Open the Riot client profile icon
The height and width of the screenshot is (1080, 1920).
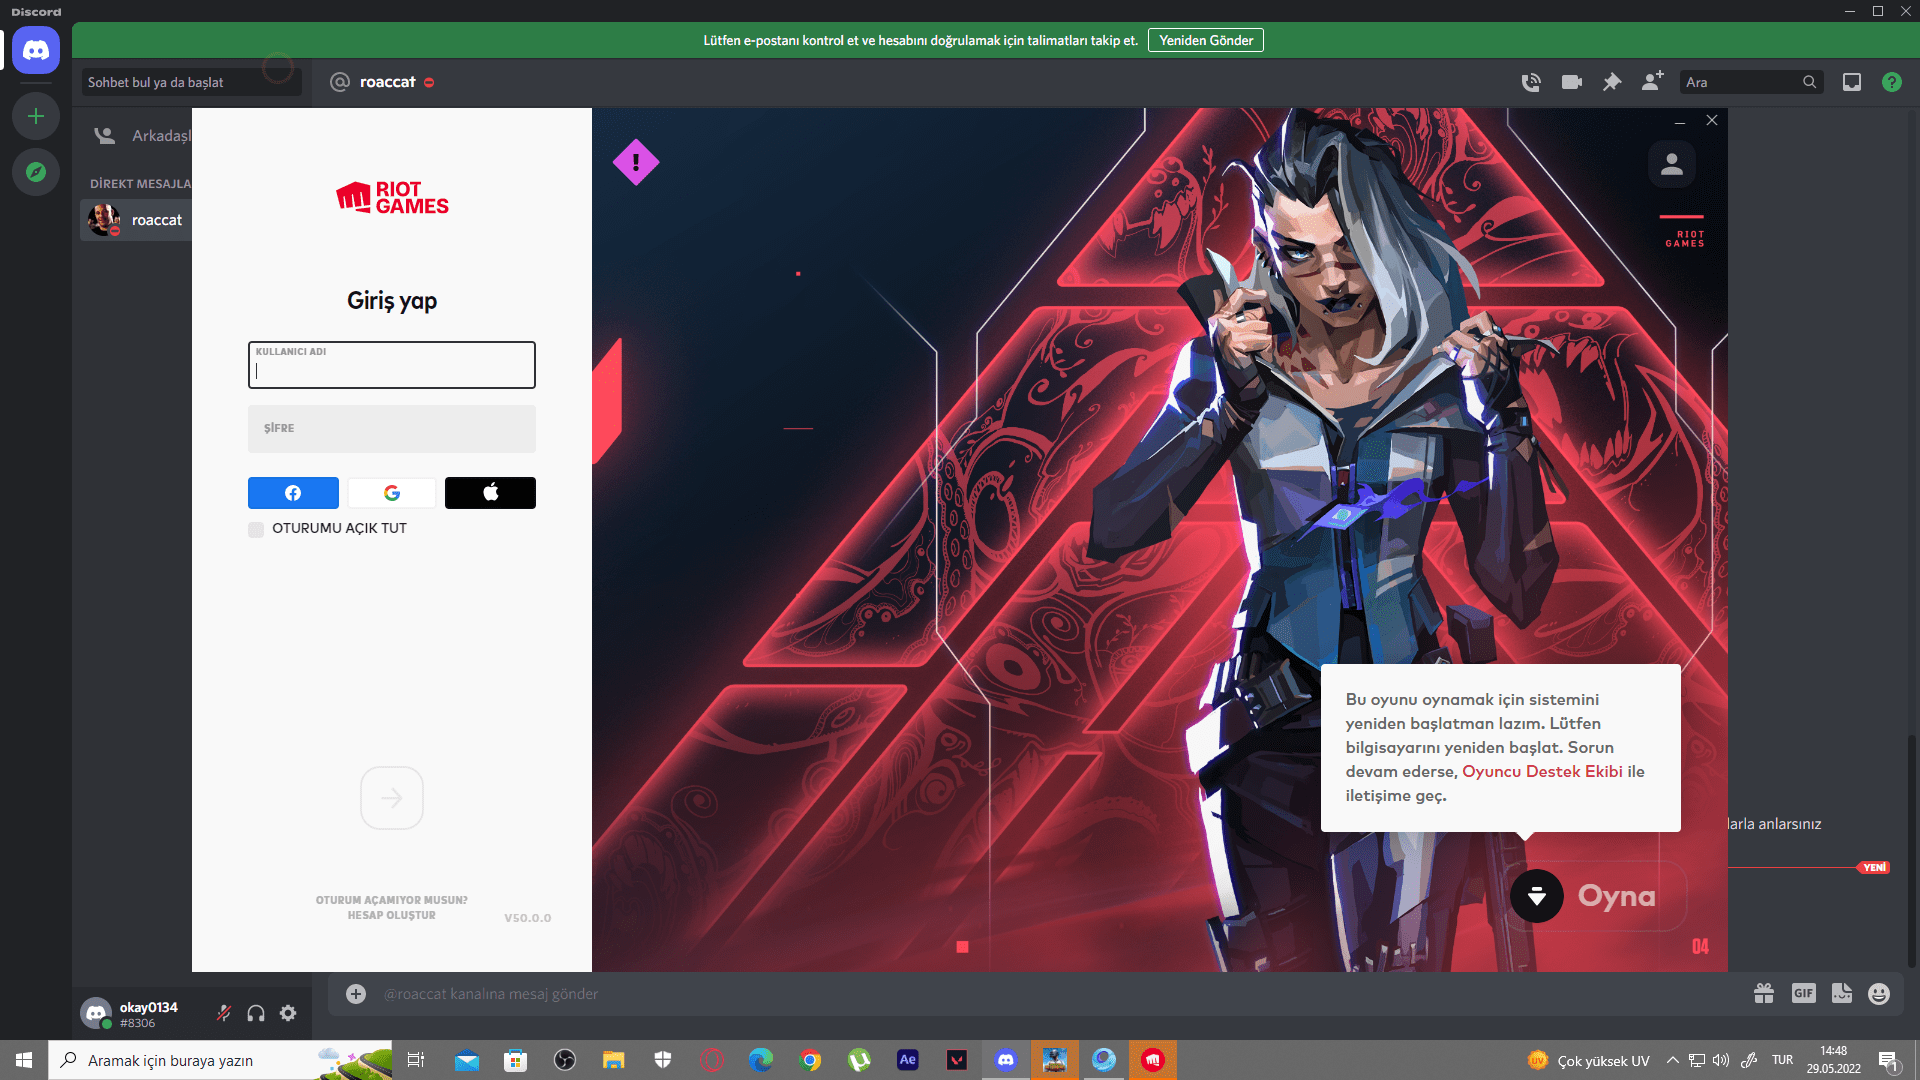tap(1672, 164)
